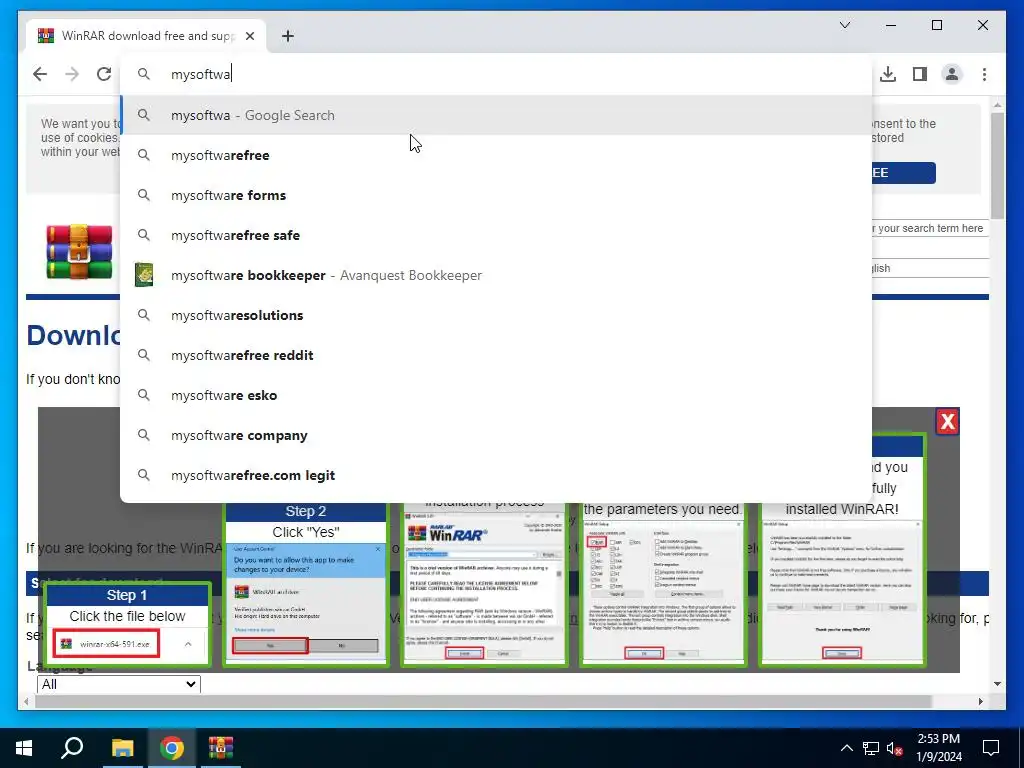Viewport: 1024px width, 768px height.
Task: Click the address bar text field
Action: pyautogui.click(x=496, y=74)
